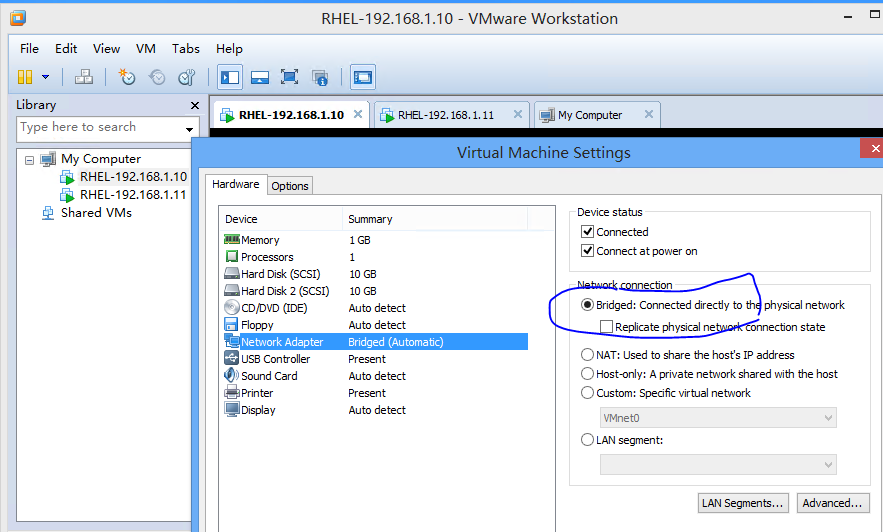The width and height of the screenshot is (883, 532).
Task: Close the Virtual Machine Settings dialog
Action: (873, 149)
